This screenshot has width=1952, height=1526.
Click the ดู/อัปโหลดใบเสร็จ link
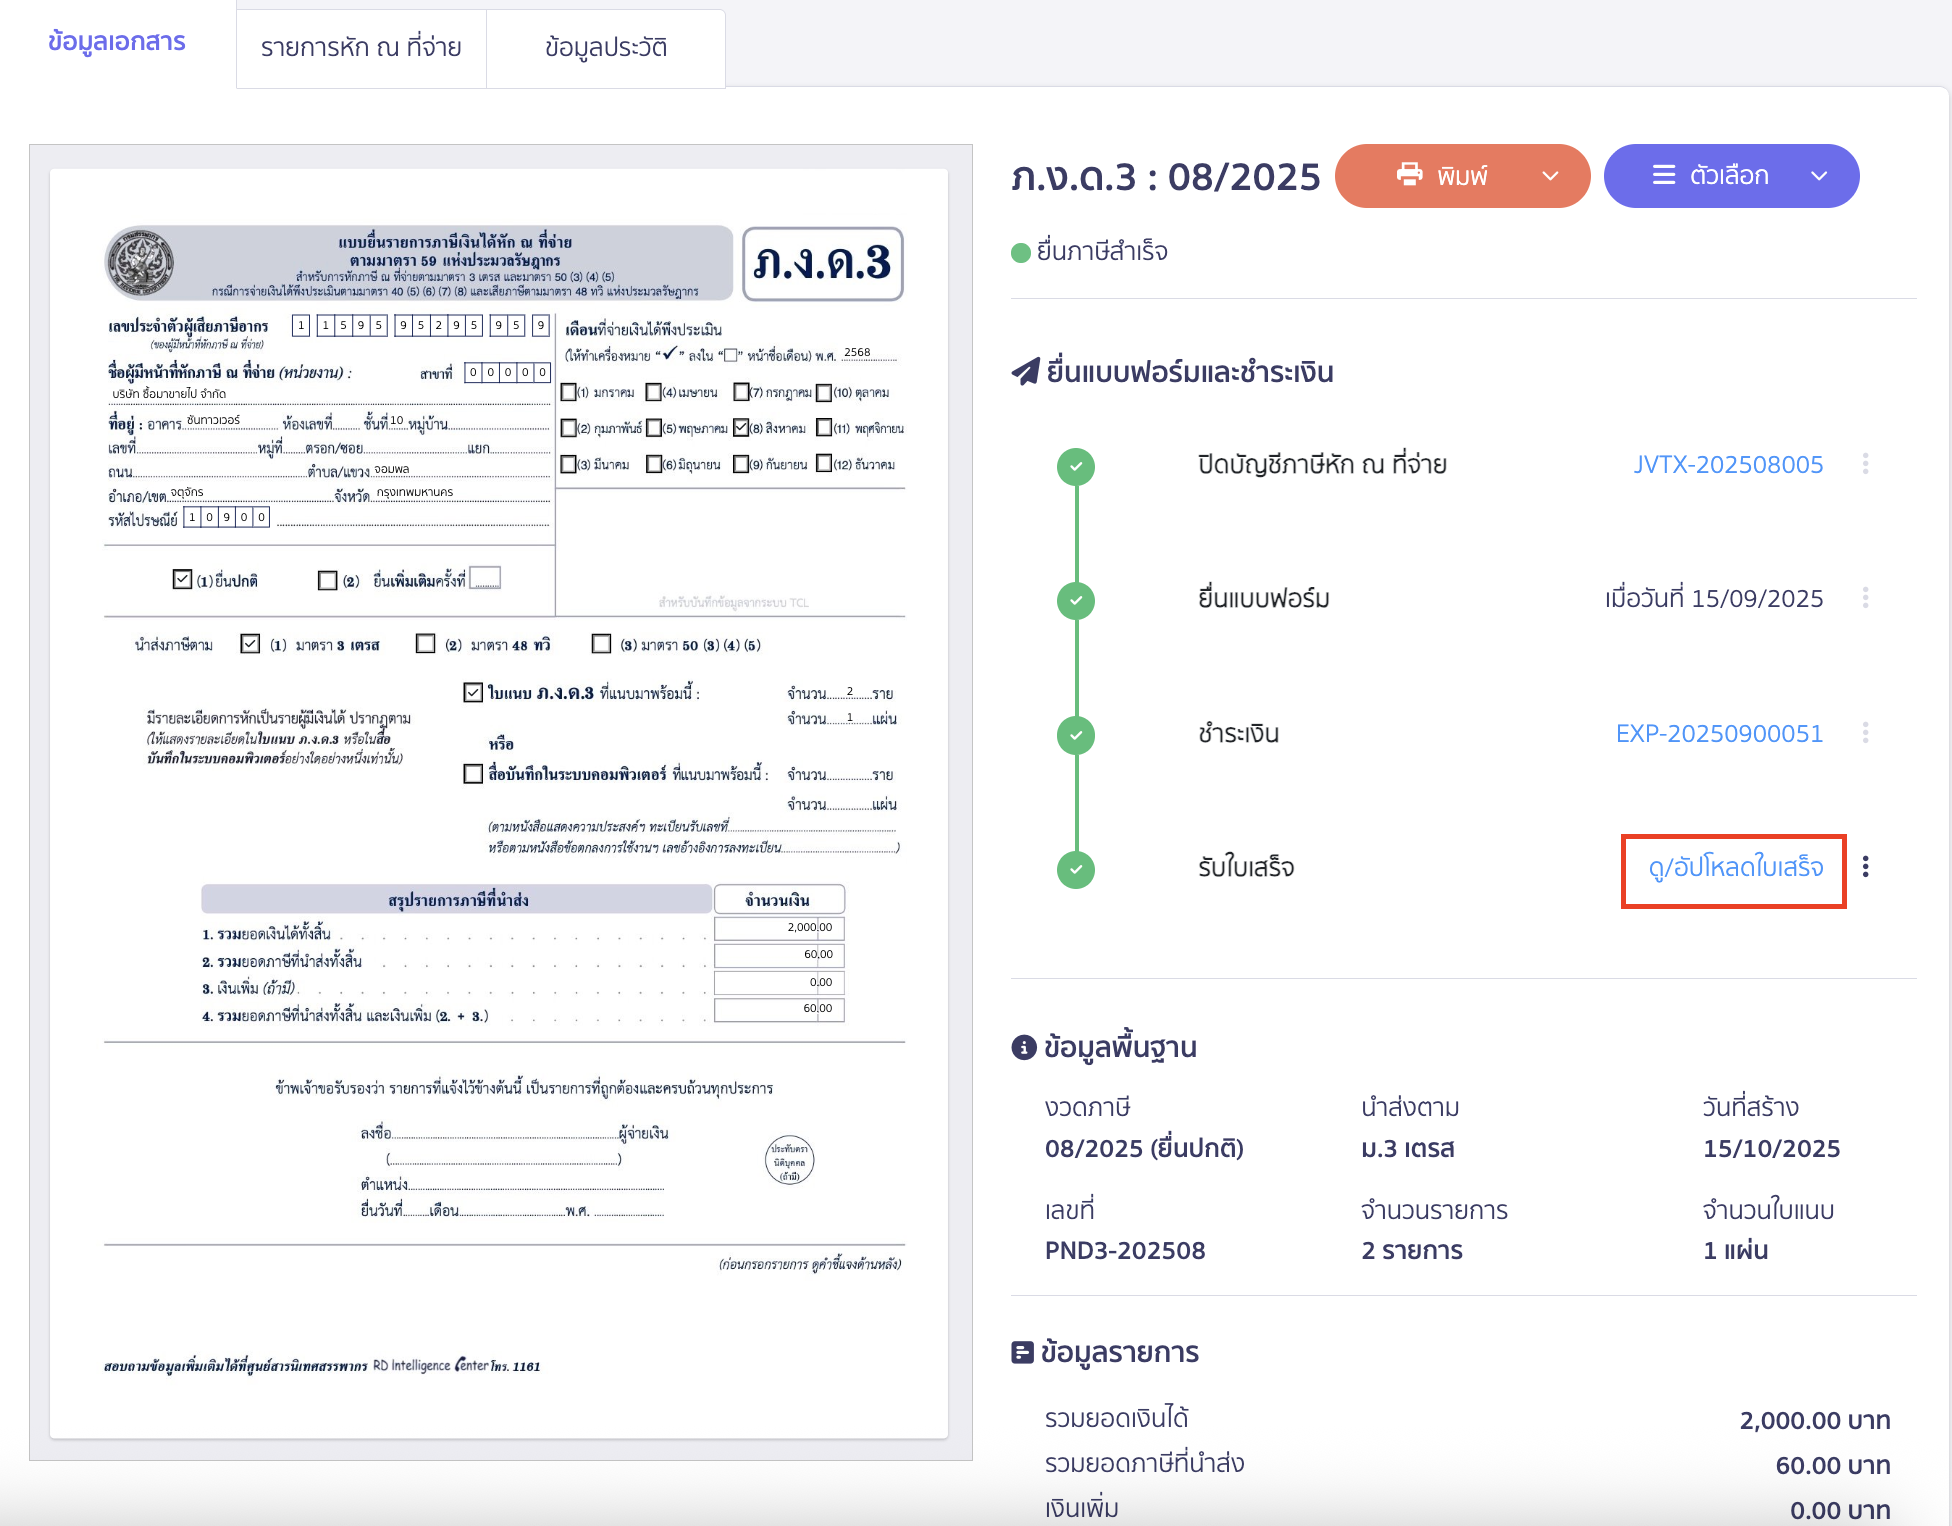[1735, 867]
